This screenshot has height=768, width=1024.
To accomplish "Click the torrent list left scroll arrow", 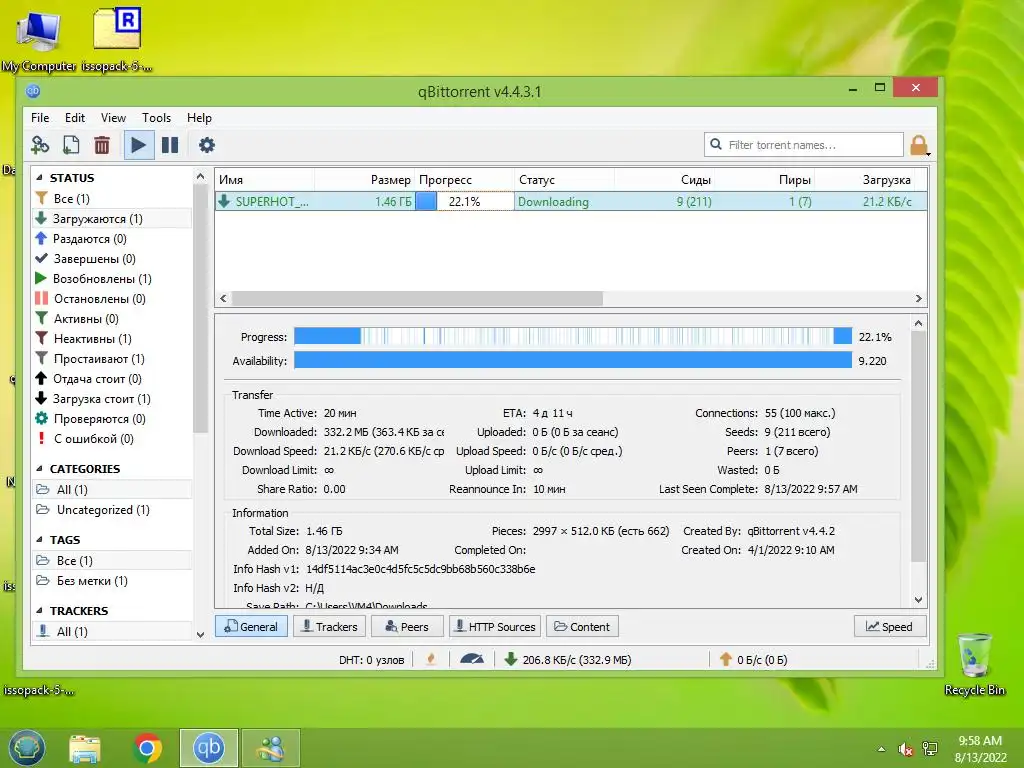I will (223, 298).
